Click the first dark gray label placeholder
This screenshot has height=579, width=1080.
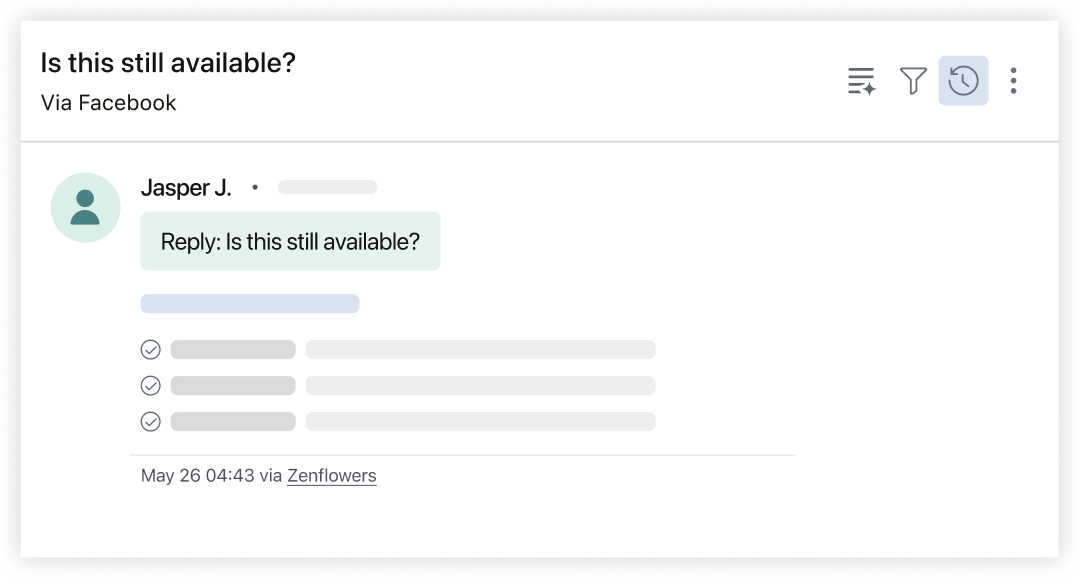[x=233, y=349]
